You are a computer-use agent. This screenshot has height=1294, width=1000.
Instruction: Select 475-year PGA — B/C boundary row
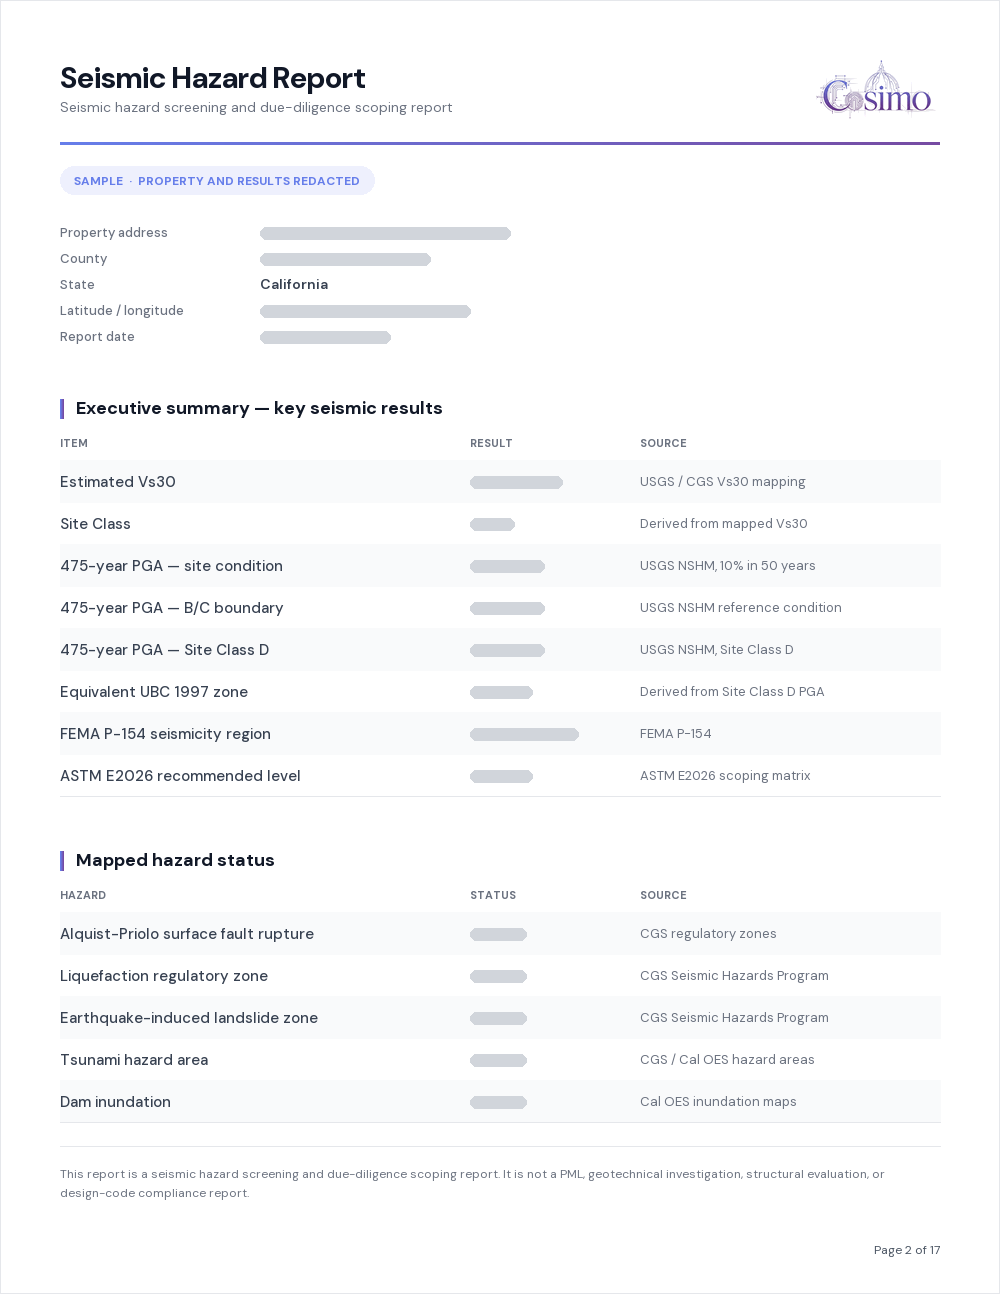500,608
